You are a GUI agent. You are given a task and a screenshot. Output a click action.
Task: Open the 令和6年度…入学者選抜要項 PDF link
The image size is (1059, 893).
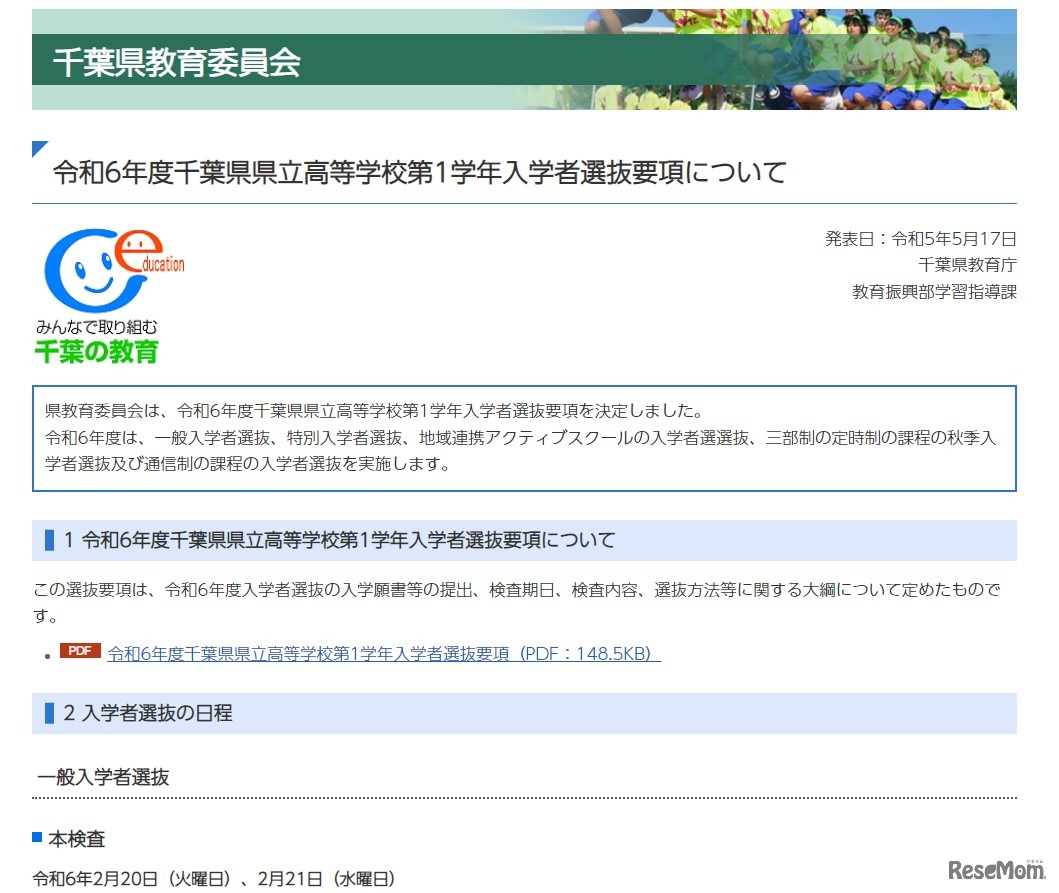(x=384, y=654)
